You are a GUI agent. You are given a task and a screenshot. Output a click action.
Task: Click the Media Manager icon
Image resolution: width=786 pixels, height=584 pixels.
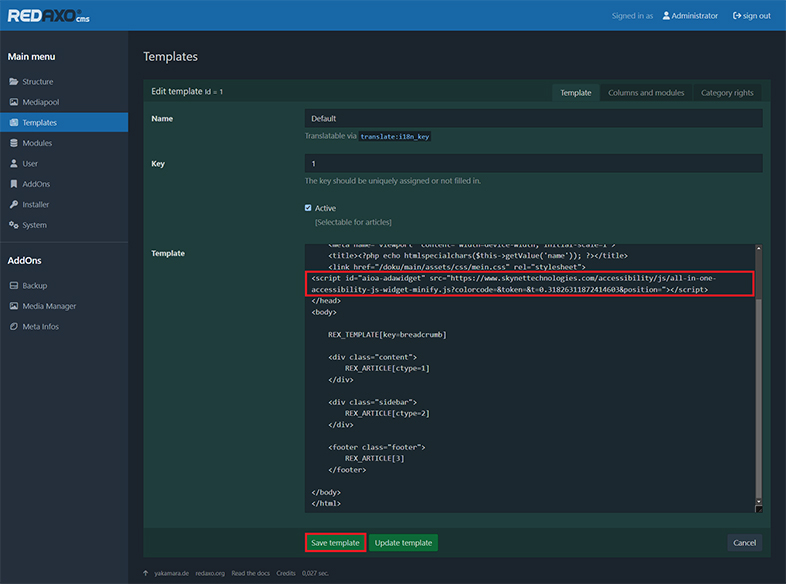click(14, 307)
